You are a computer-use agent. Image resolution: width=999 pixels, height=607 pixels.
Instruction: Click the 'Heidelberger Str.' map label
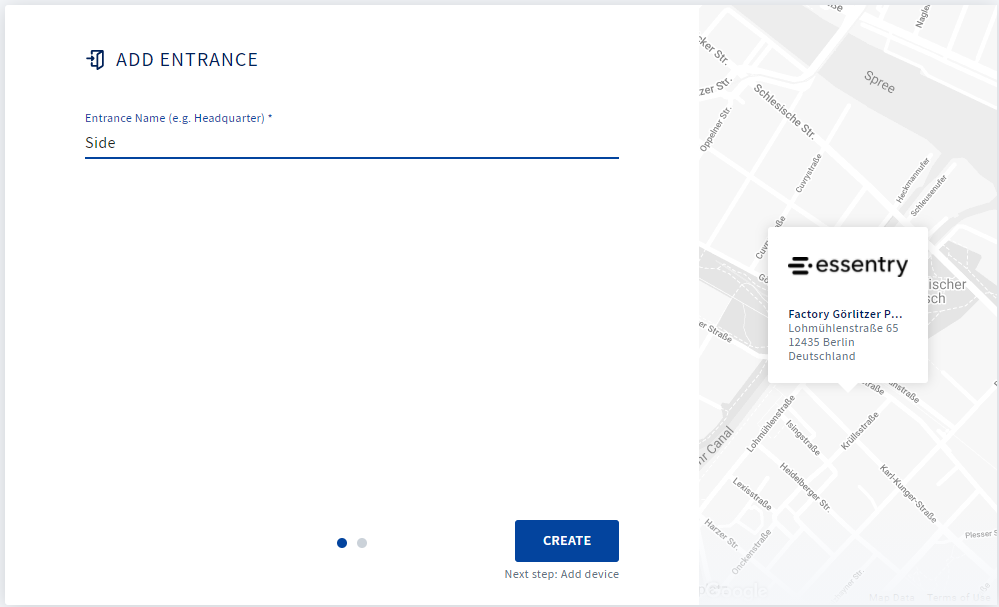point(805,487)
